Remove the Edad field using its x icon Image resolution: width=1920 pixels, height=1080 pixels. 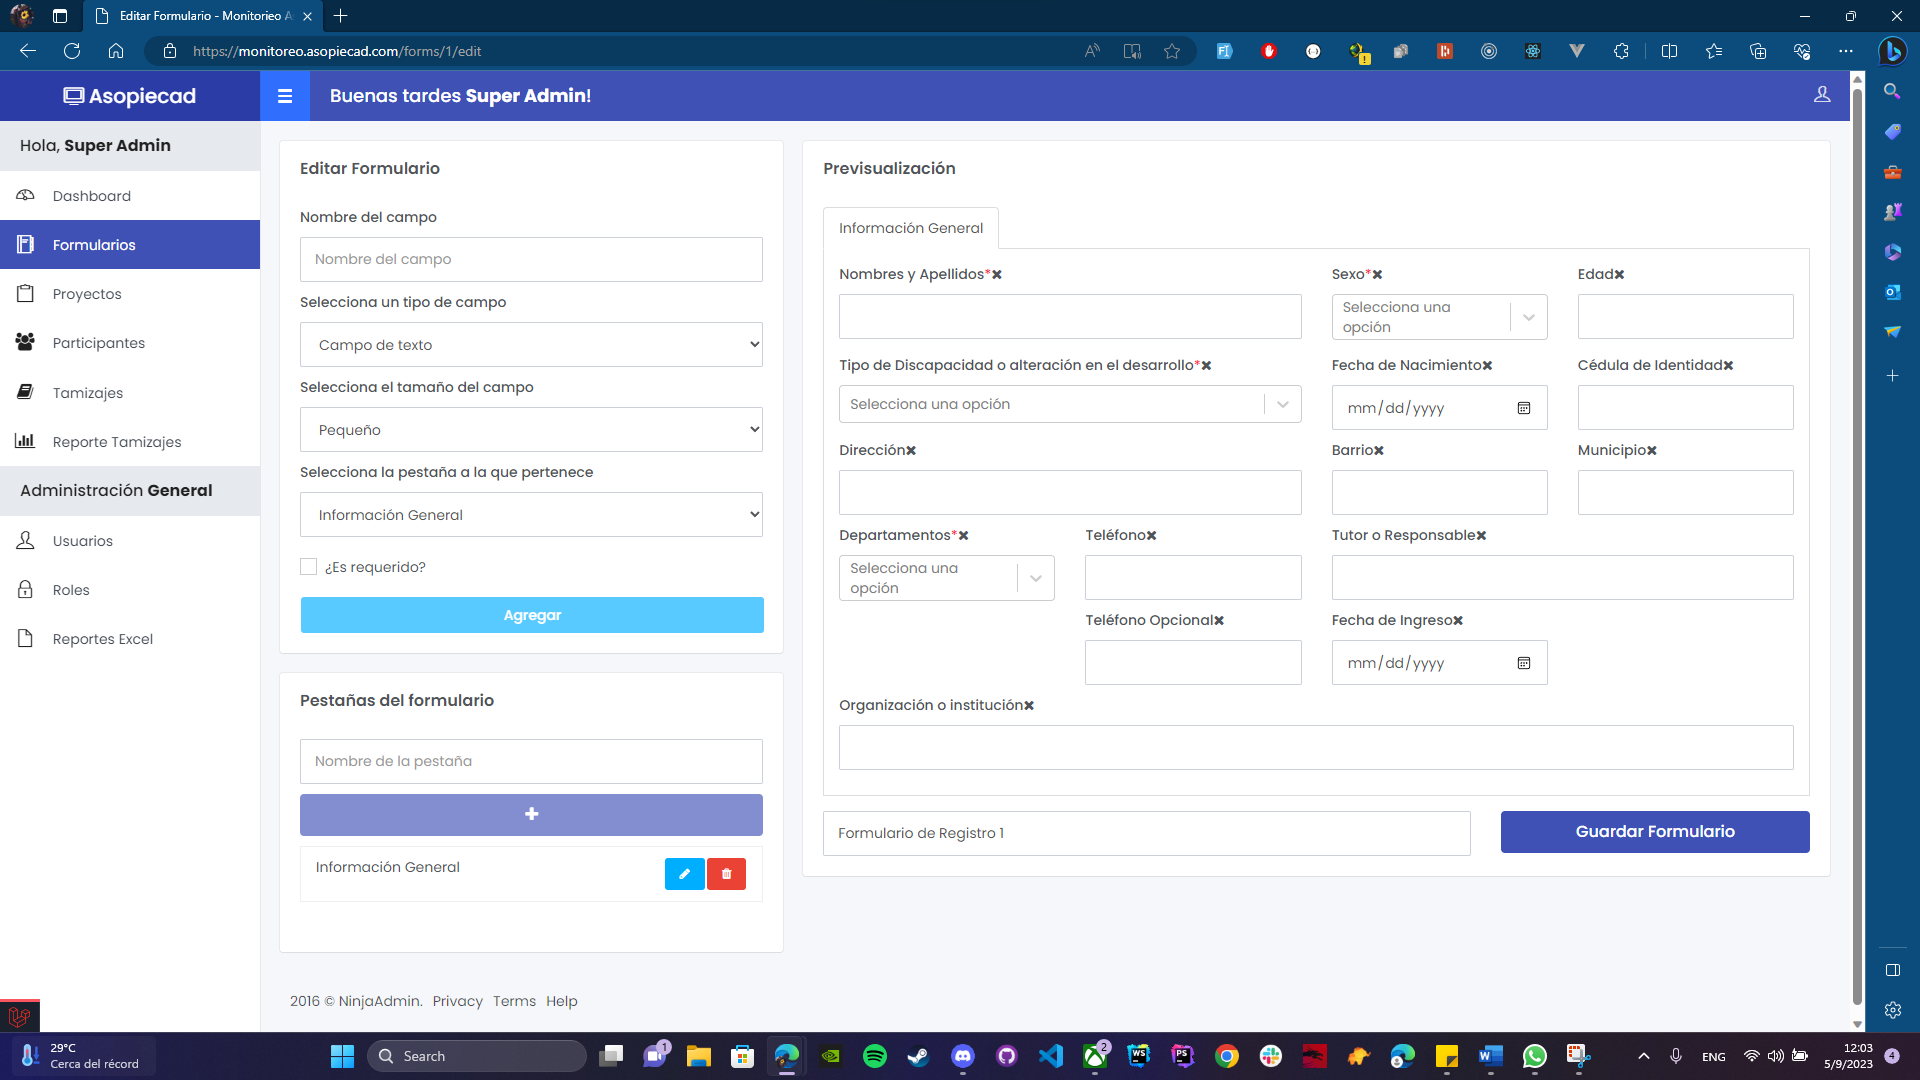point(1619,275)
